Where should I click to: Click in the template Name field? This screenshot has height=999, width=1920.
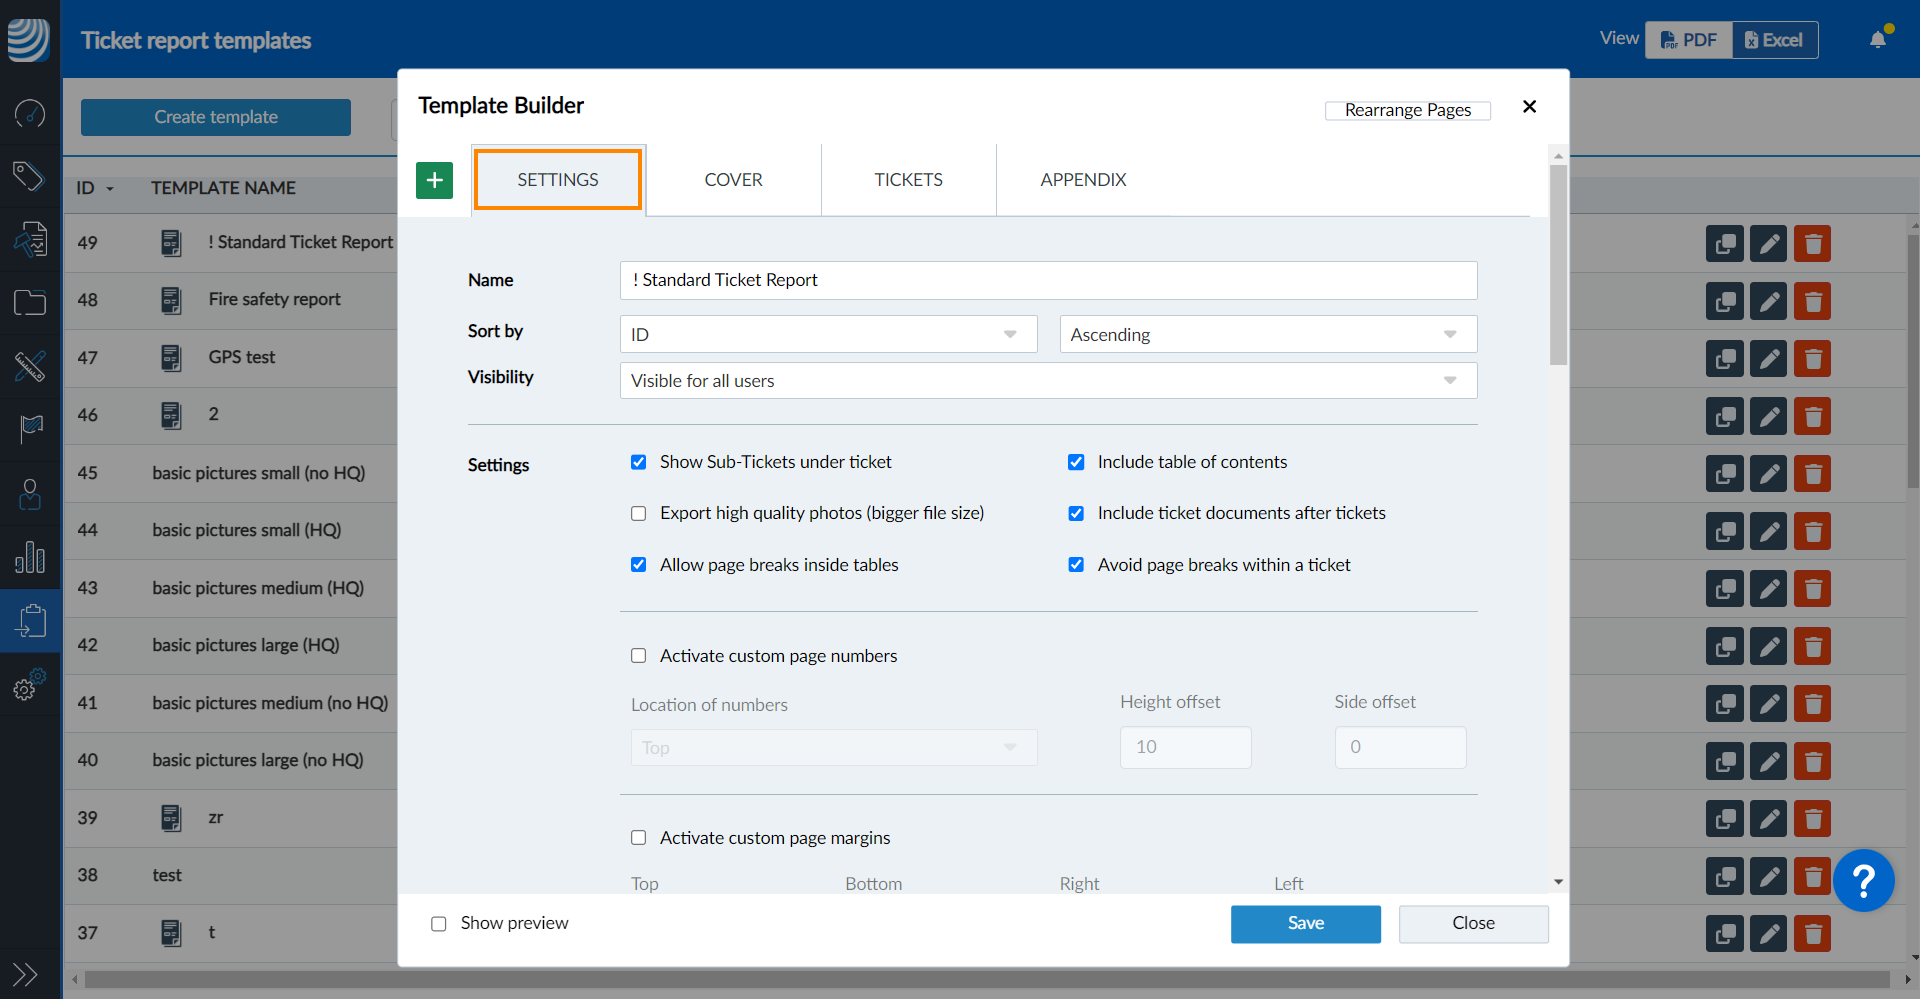[1047, 281]
